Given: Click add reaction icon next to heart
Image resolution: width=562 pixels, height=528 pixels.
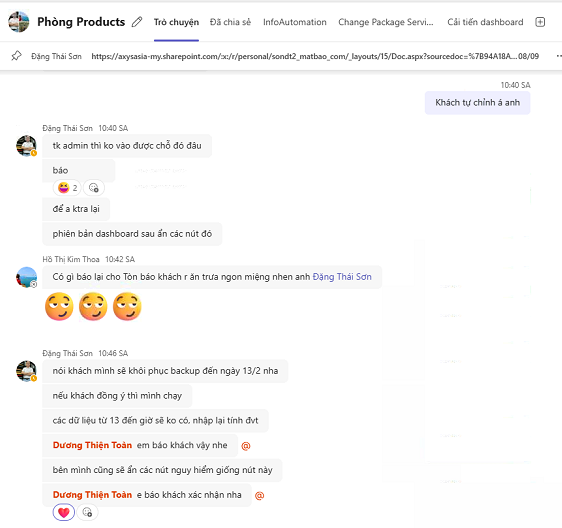Looking at the screenshot, I should pos(87,512).
